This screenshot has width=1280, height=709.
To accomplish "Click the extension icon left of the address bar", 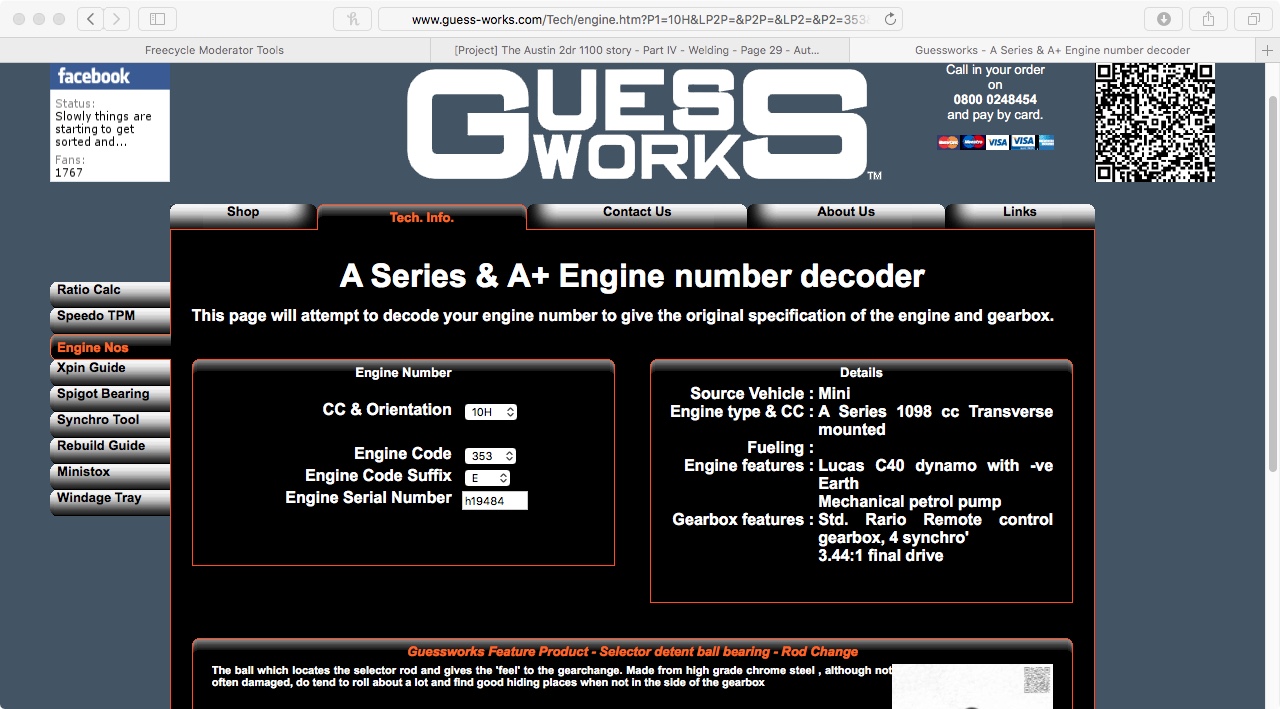I will [x=353, y=19].
